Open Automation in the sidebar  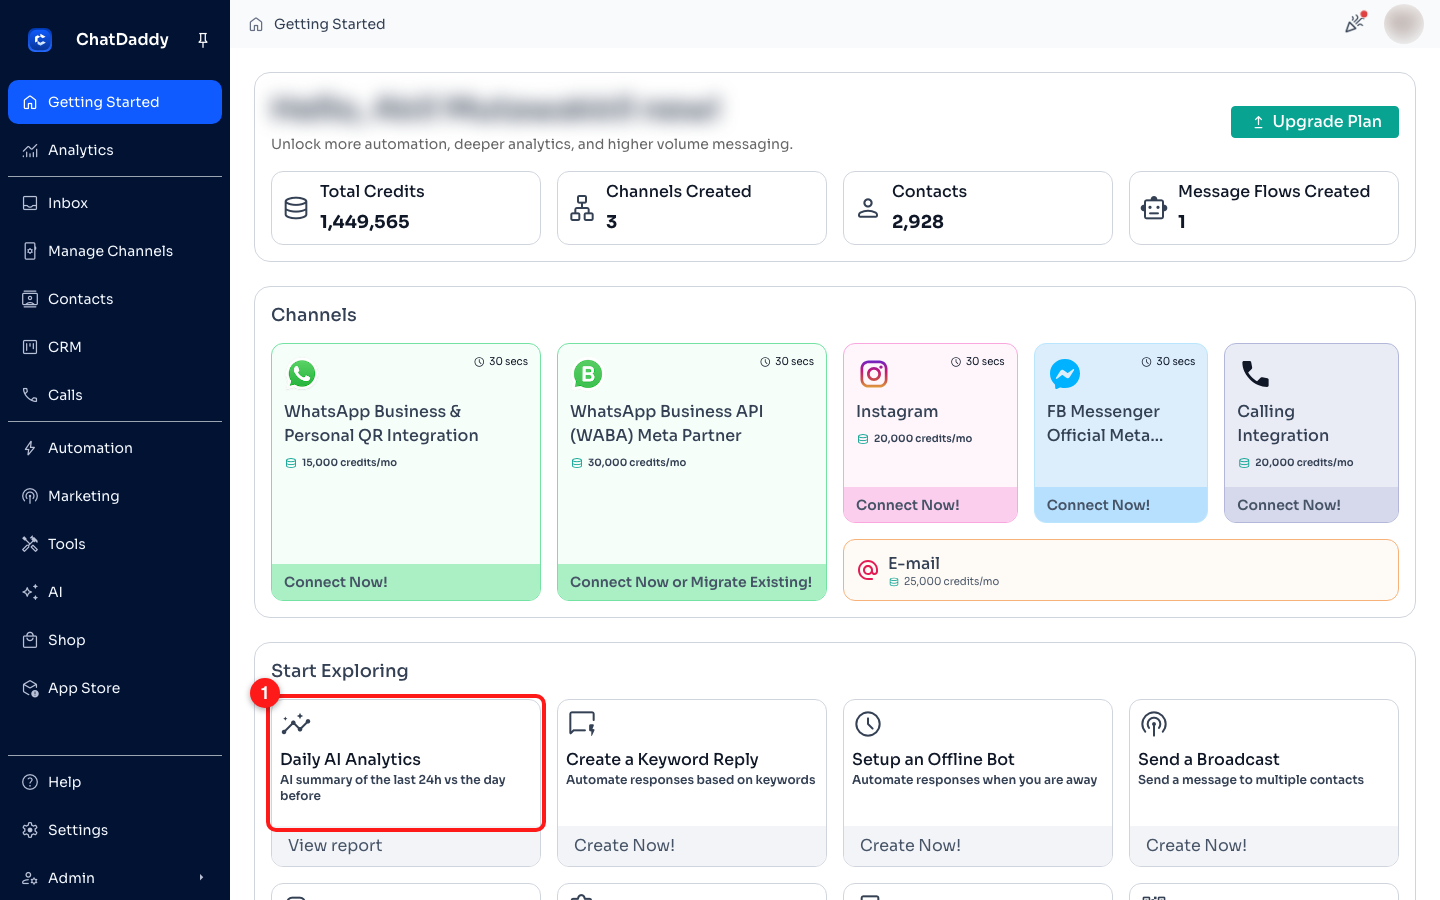click(115, 448)
